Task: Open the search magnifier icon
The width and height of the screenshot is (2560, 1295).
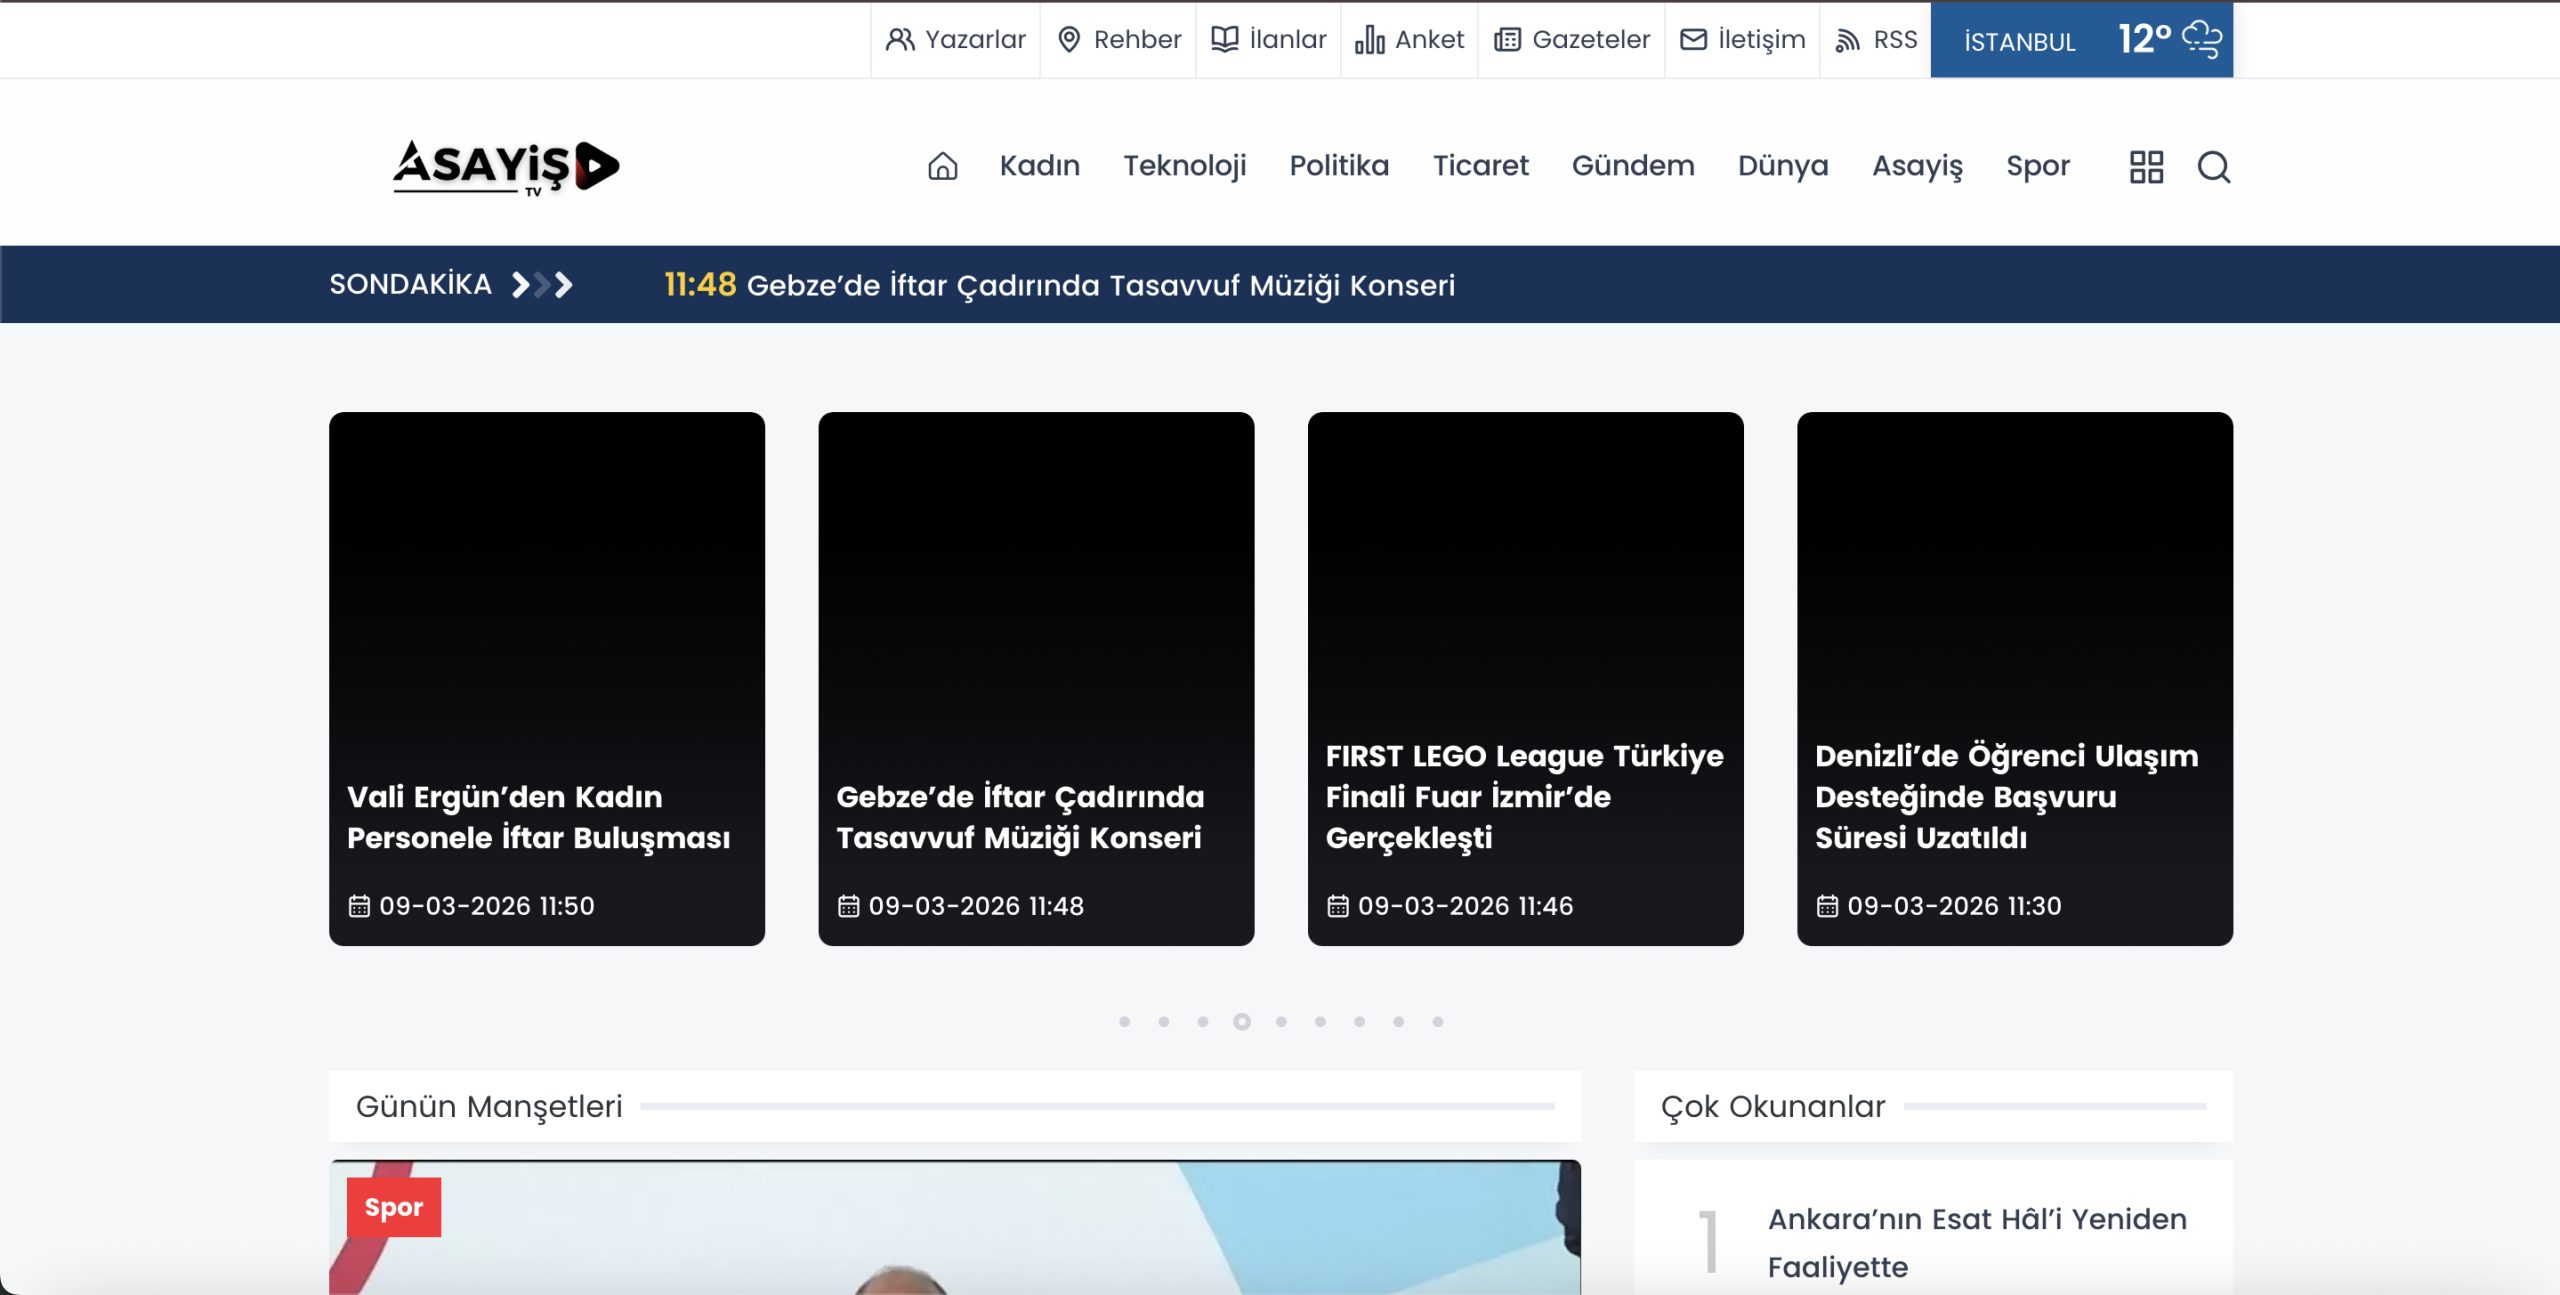Action: click(2213, 167)
